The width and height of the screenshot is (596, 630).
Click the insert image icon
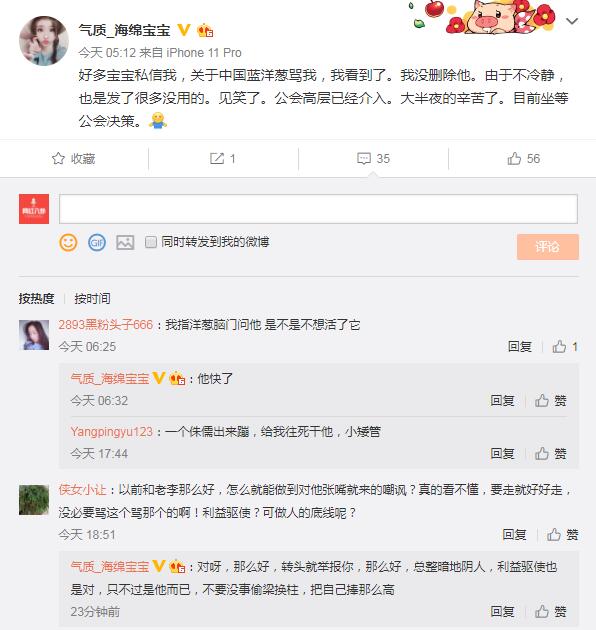tap(125, 242)
